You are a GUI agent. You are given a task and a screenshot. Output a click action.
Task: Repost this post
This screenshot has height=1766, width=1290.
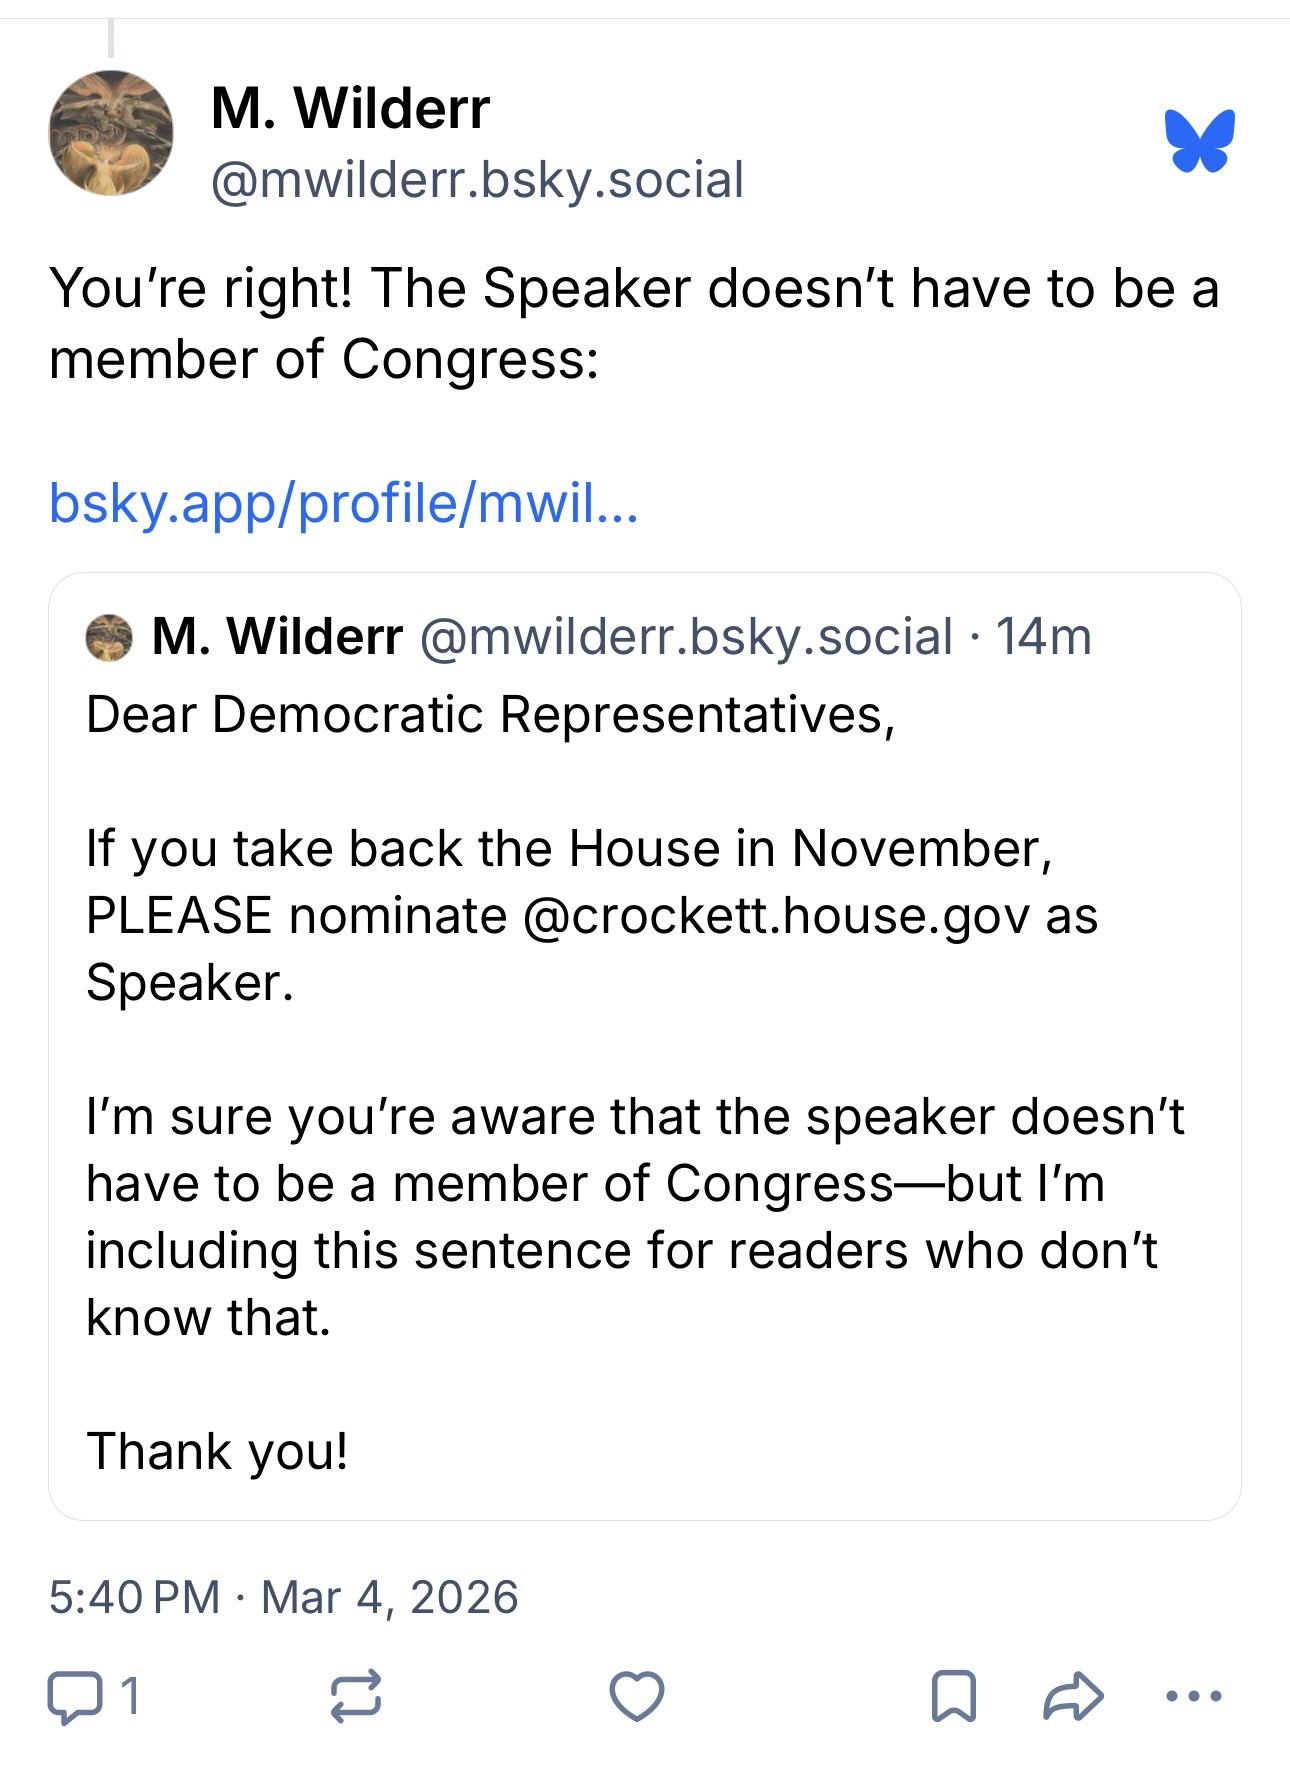point(356,1696)
